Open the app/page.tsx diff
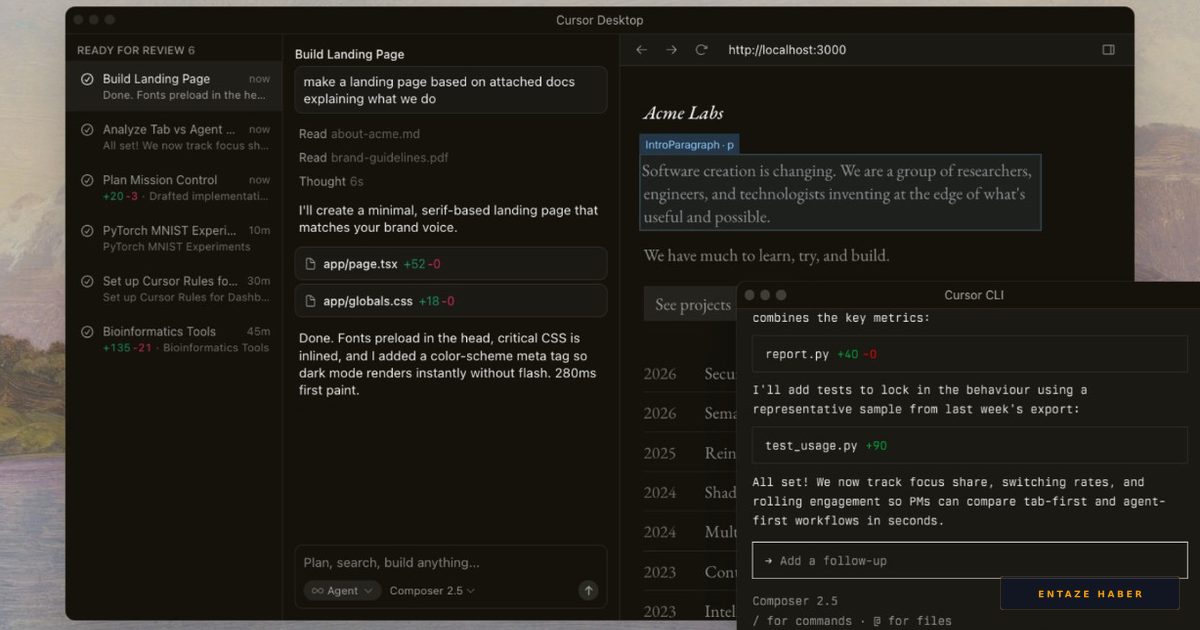Viewport: 1200px width, 630px height. pyautogui.click(x=451, y=264)
